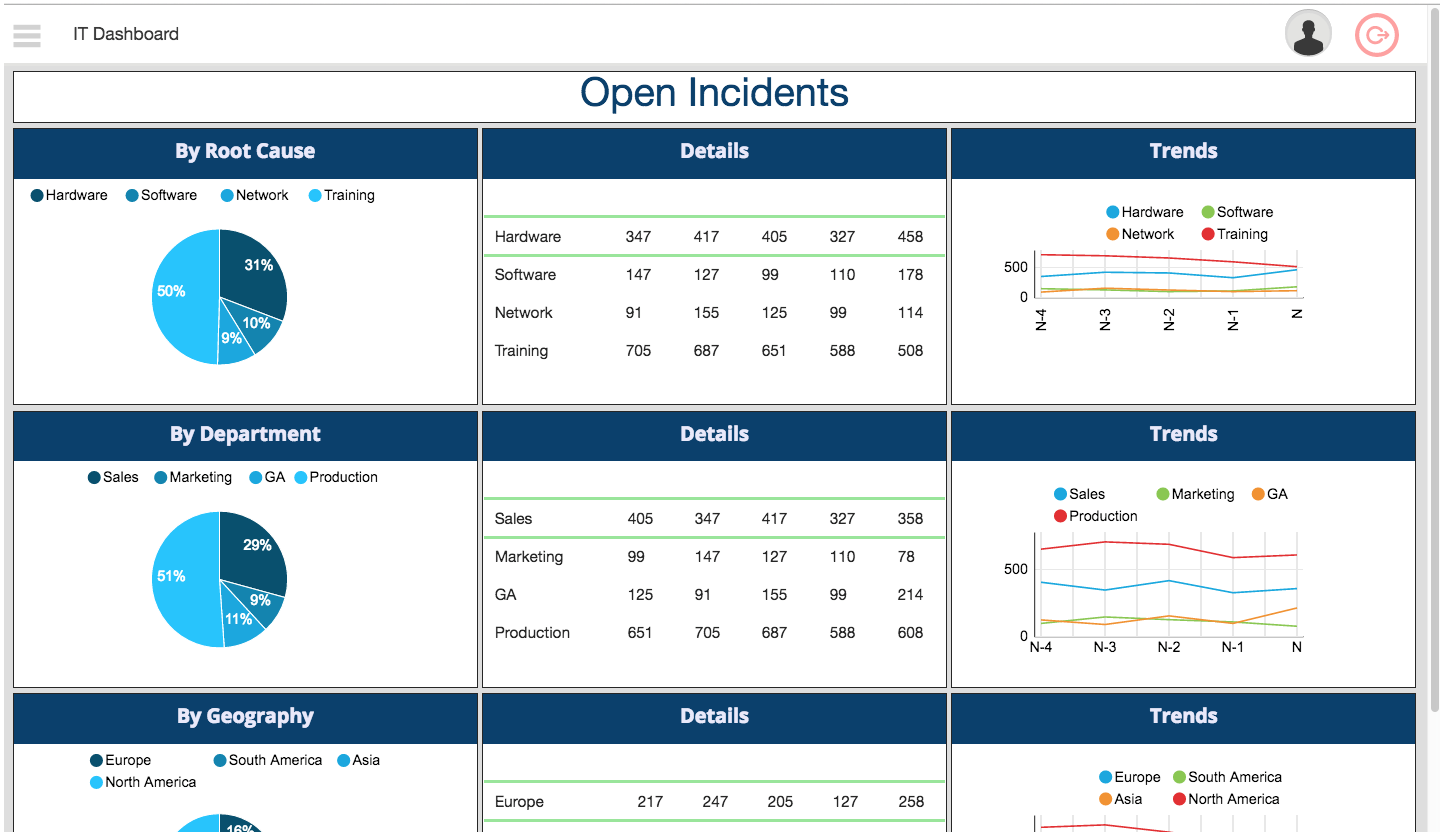The width and height of the screenshot is (1443, 836).
Task: Select the Network row label in Details
Action: [x=524, y=313]
